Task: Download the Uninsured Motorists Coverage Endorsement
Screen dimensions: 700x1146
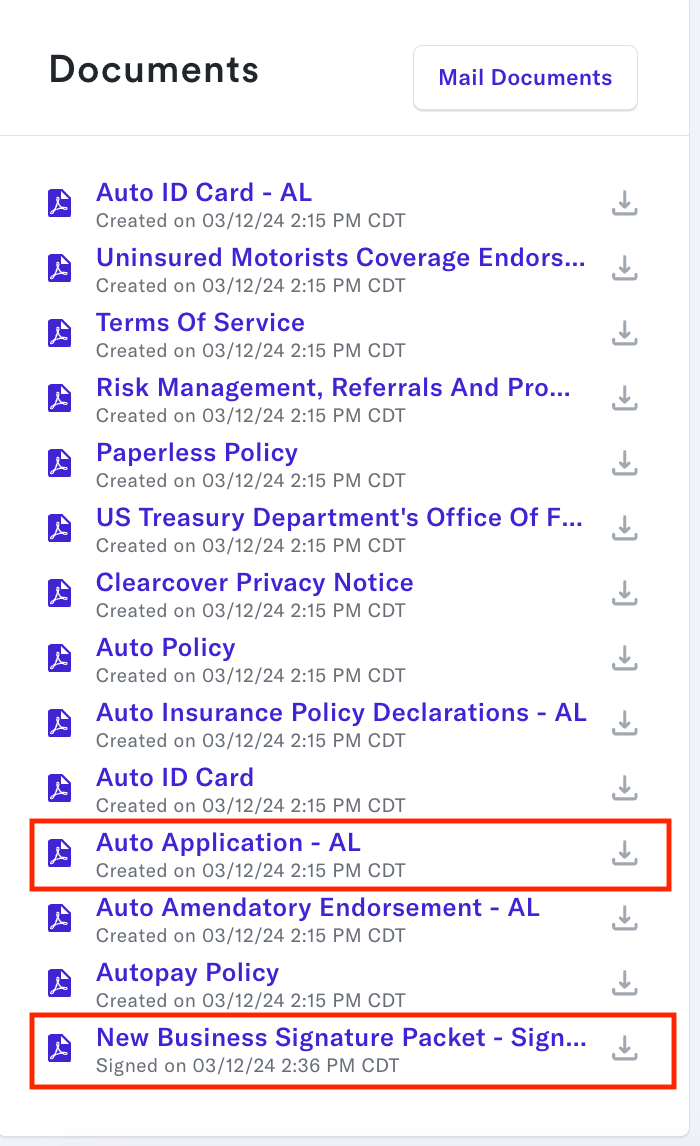Action: [x=624, y=268]
